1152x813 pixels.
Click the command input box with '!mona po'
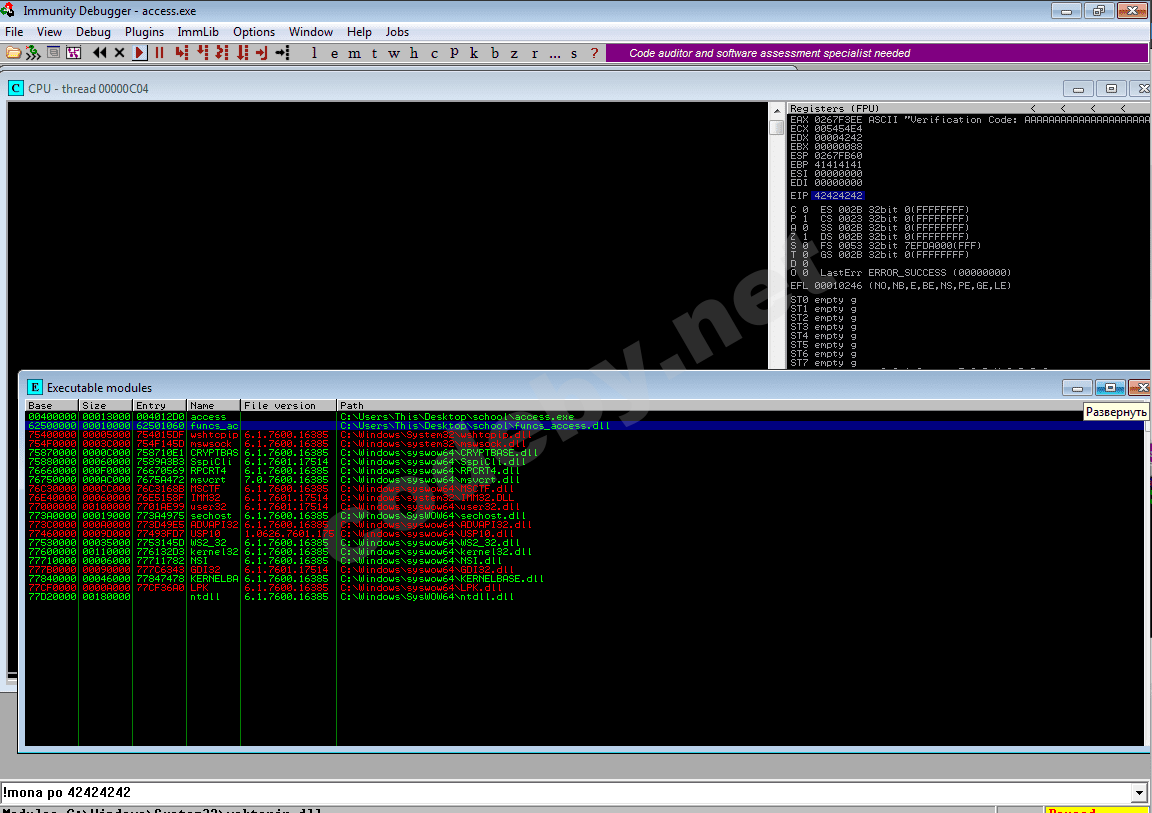[x=566, y=792]
